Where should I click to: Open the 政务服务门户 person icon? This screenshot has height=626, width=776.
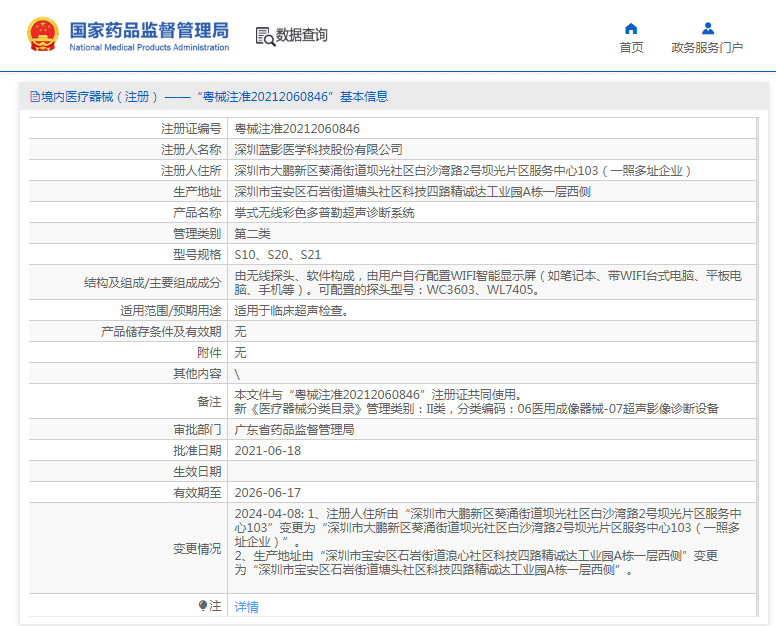tap(708, 29)
